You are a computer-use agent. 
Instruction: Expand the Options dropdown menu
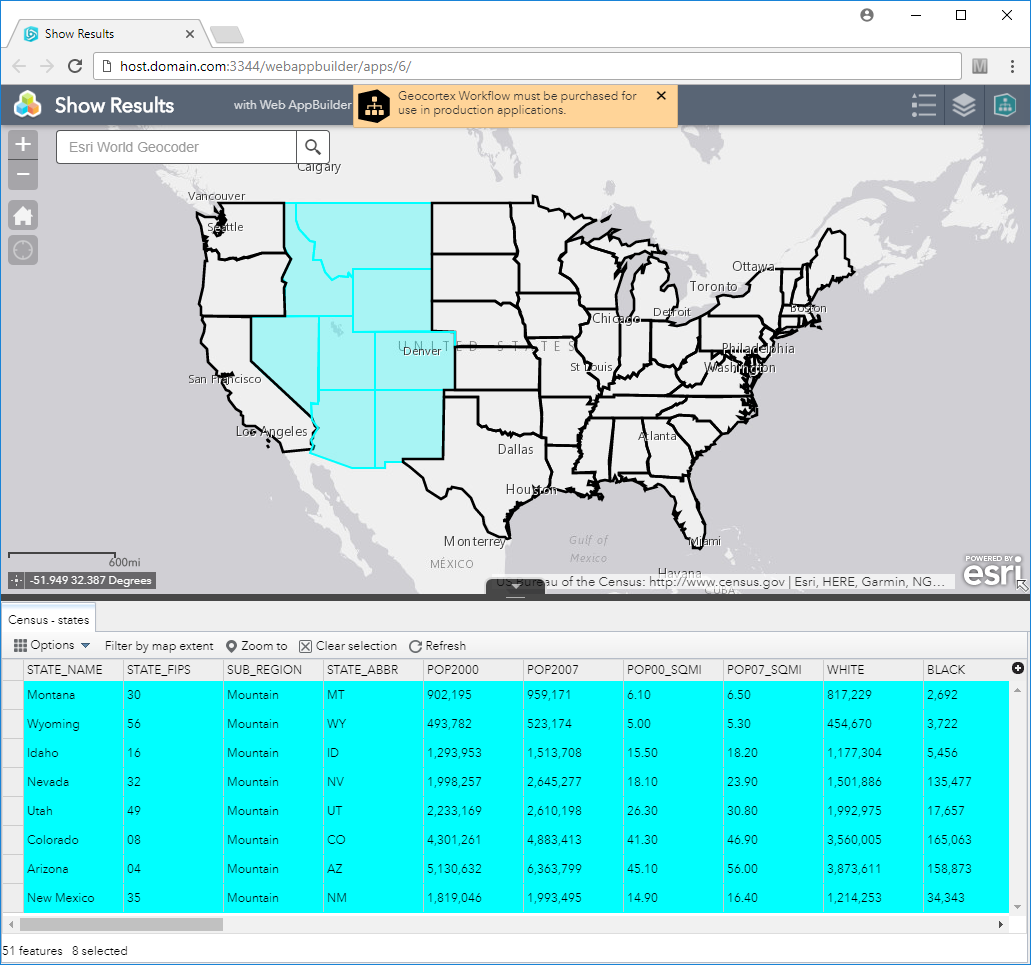(52, 646)
